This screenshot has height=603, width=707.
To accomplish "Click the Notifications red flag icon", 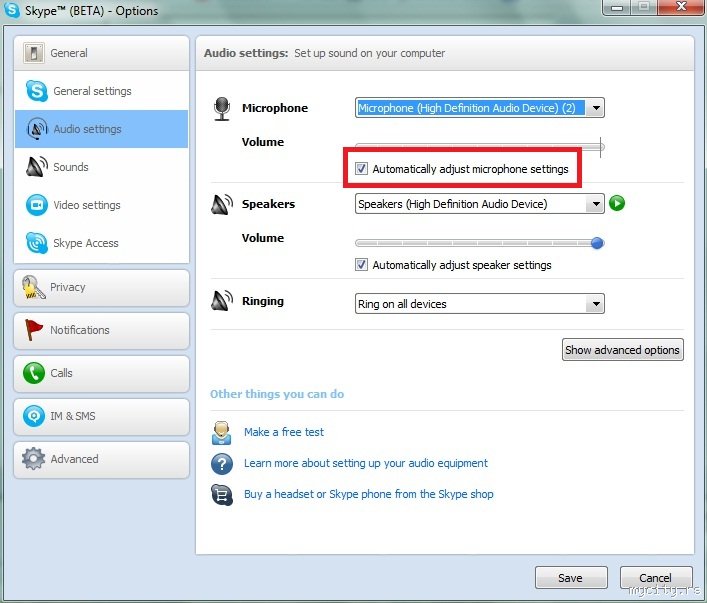I will [33, 330].
